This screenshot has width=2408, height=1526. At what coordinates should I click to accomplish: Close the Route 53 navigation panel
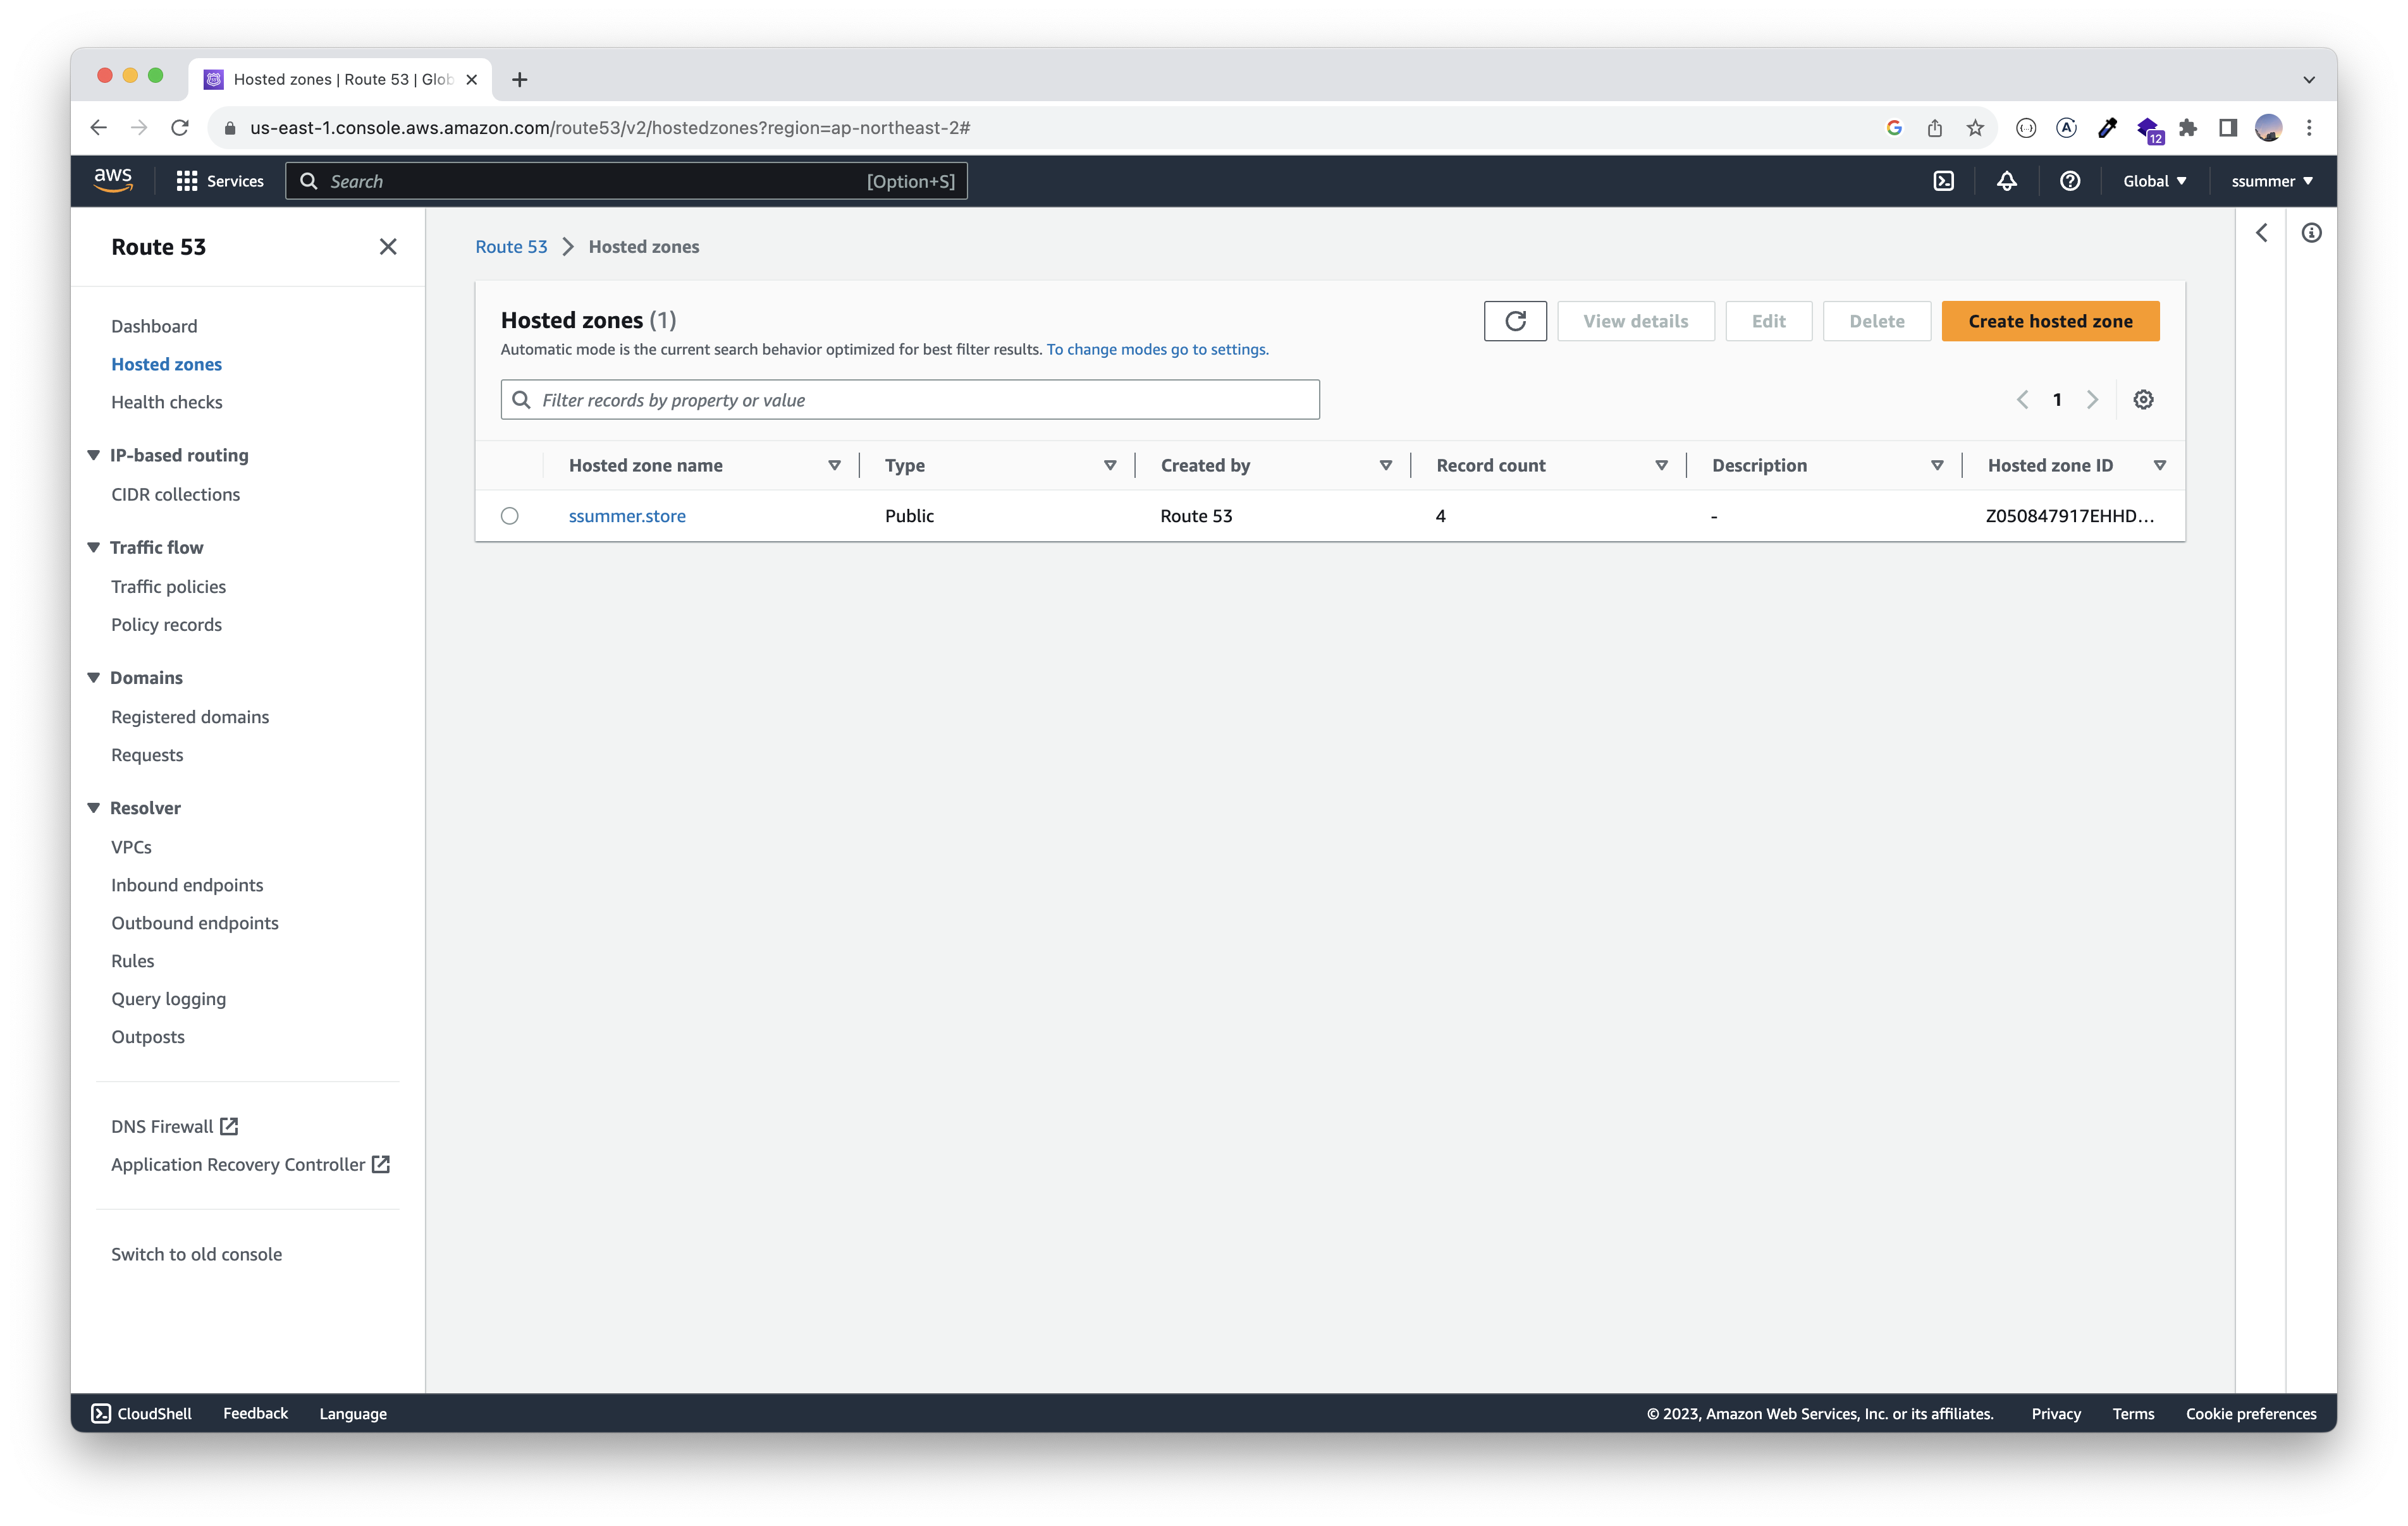coord(388,247)
